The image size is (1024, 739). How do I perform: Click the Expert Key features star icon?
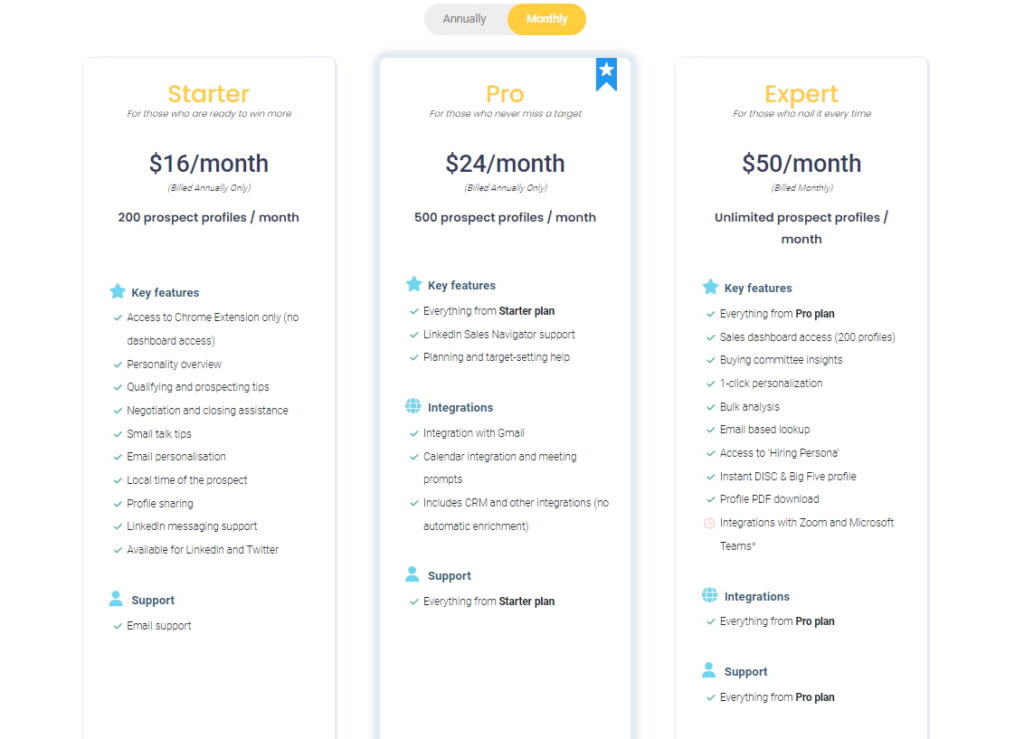[710, 287]
